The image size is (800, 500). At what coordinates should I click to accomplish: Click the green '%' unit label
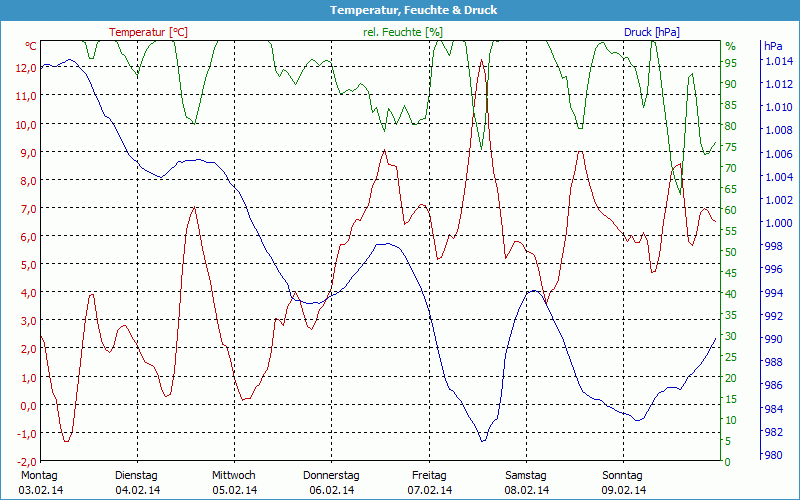coord(731,46)
